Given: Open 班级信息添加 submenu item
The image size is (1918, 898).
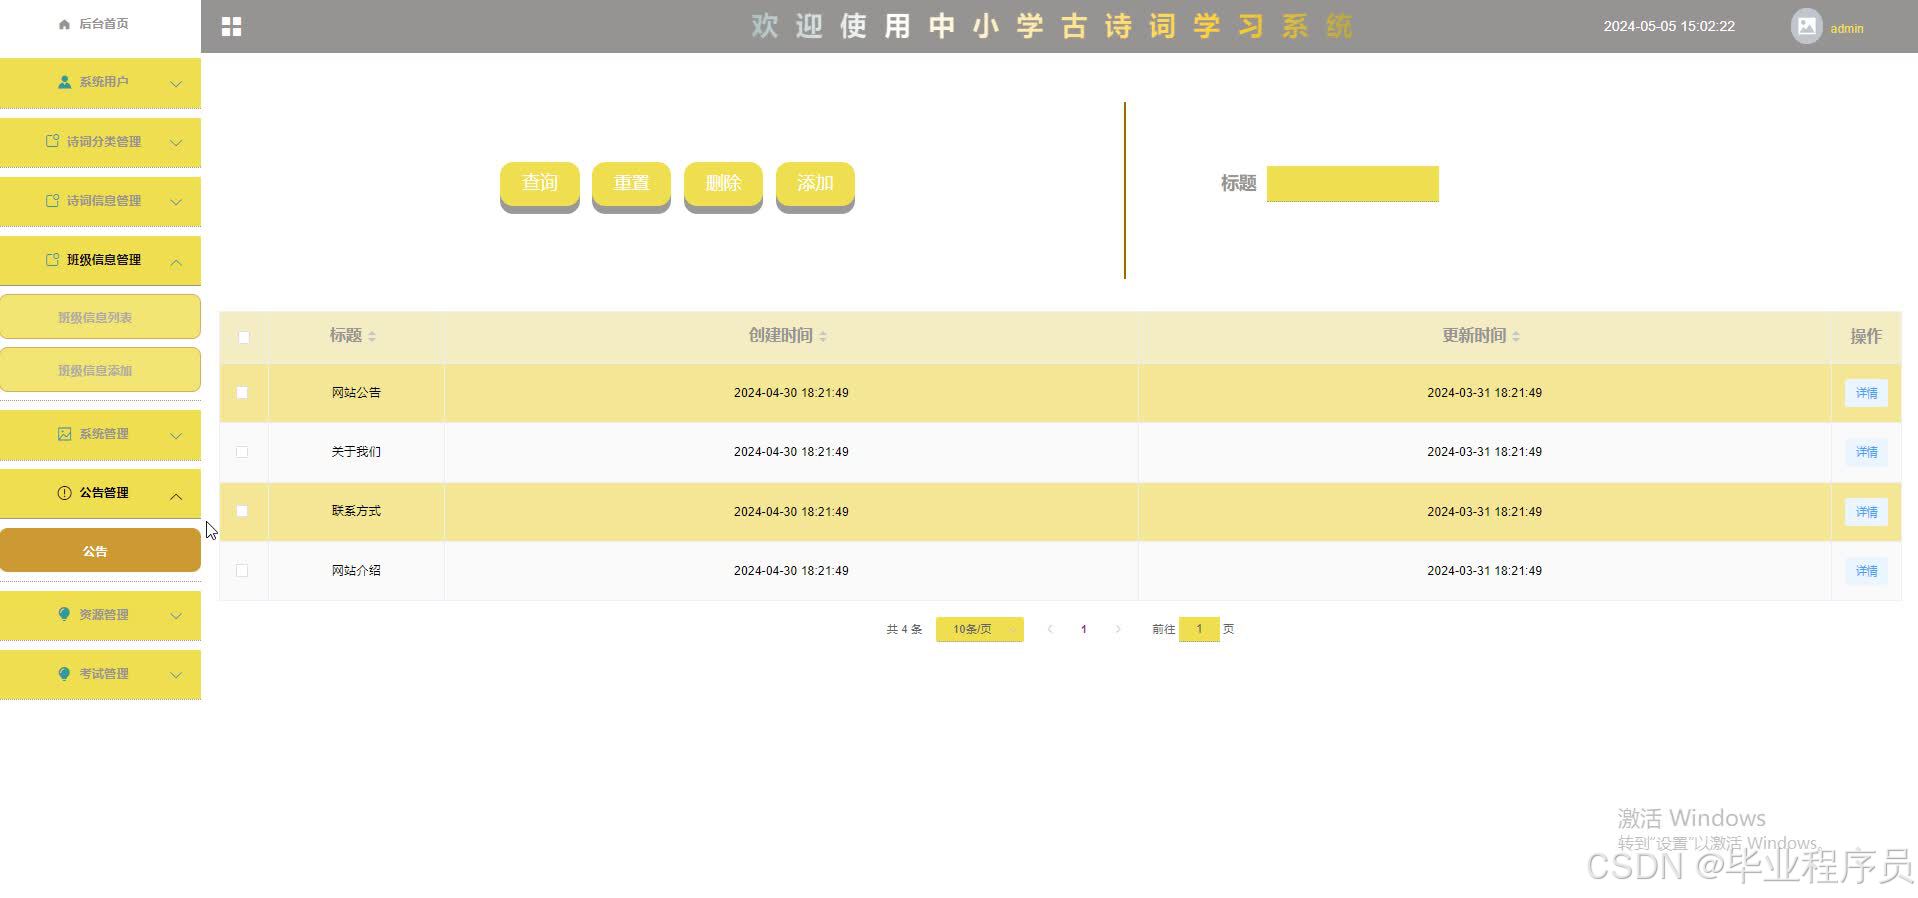Looking at the screenshot, I should tap(100, 370).
